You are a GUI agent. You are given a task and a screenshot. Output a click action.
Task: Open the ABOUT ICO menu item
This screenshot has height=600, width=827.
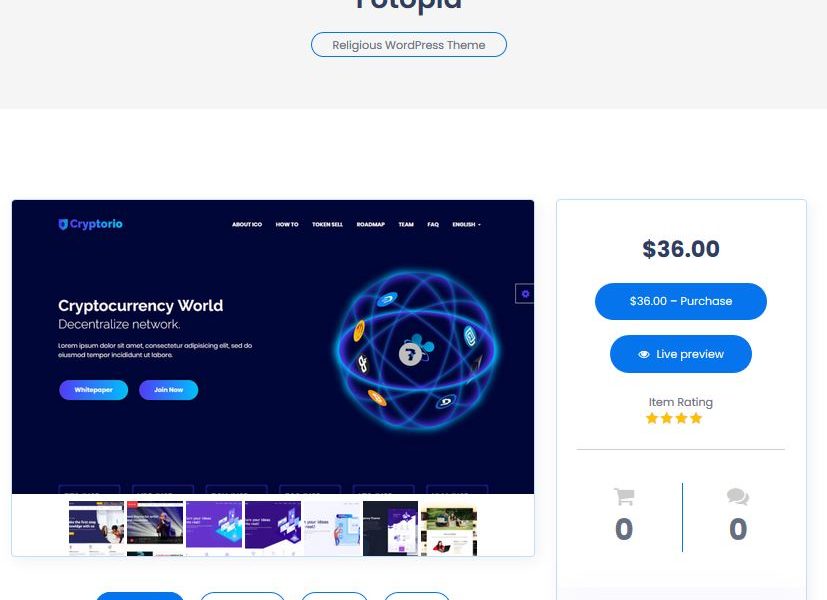(x=247, y=225)
